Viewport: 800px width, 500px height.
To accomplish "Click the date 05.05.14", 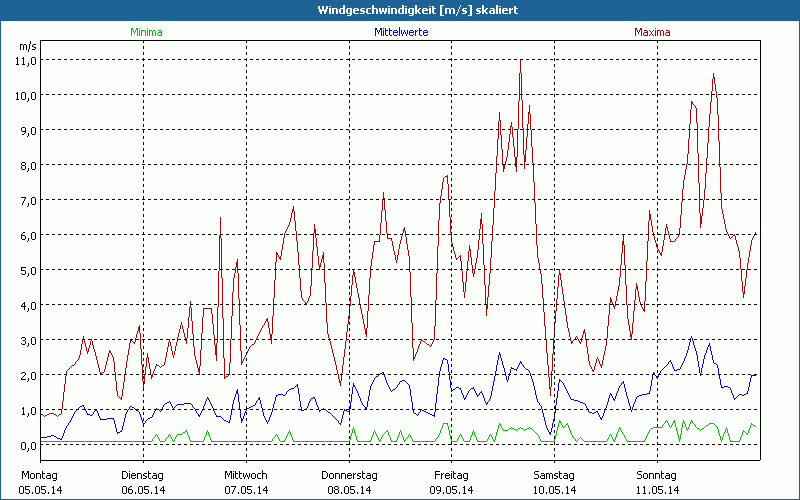I will click(x=41, y=490).
